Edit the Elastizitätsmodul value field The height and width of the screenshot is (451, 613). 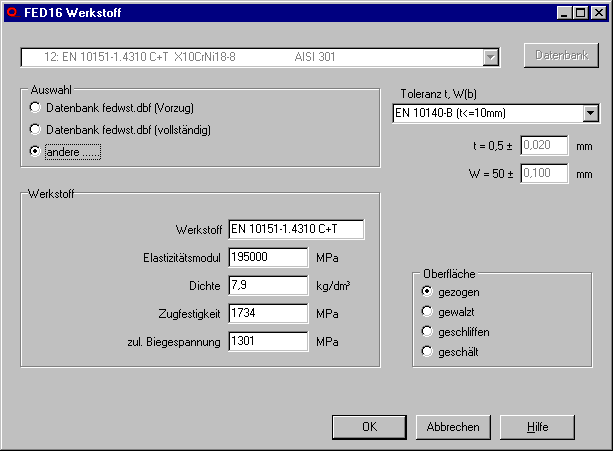tap(267, 257)
